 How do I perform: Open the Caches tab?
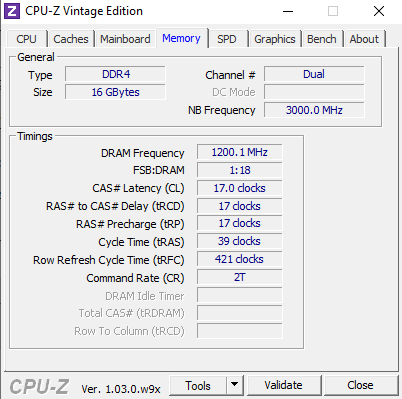pyautogui.click(x=71, y=39)
